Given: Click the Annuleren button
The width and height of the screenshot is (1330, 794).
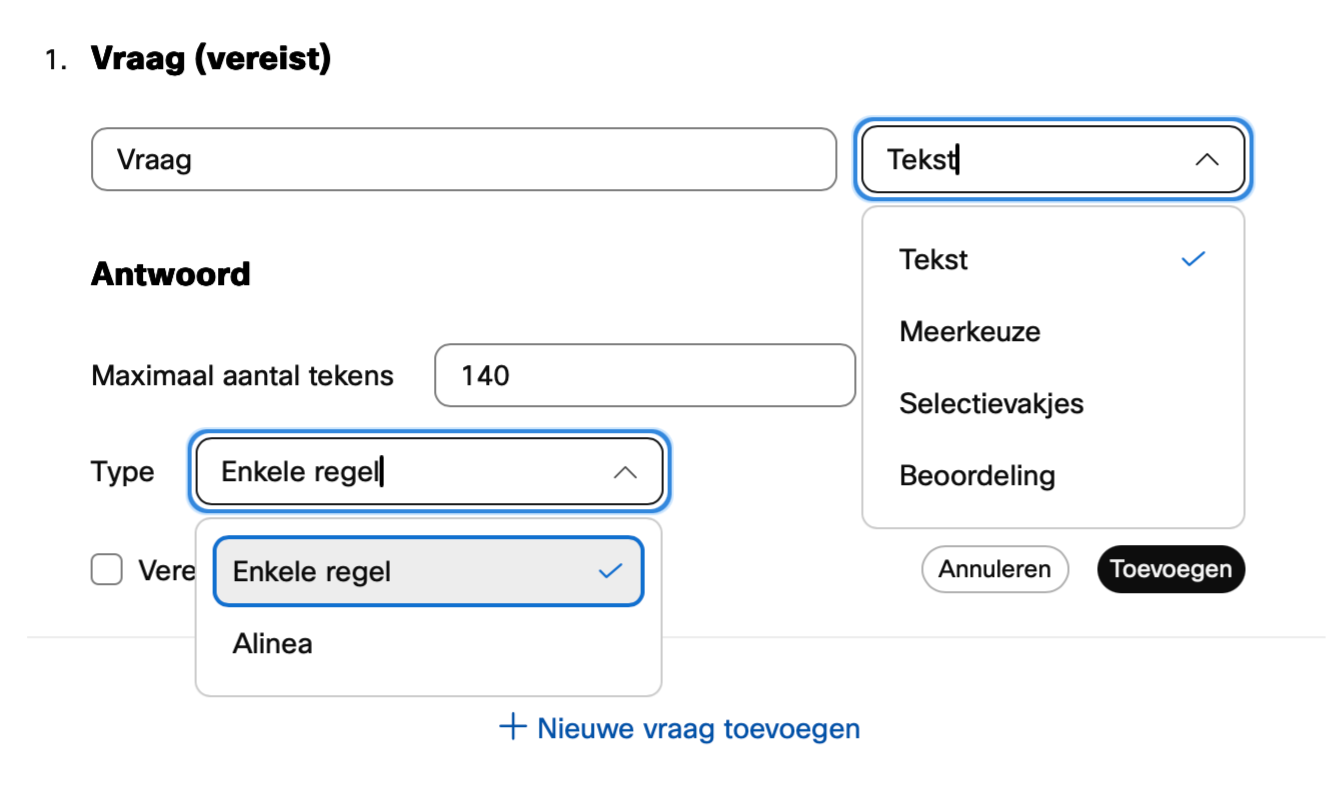Looking at the screenshot, I should (994, 569).
